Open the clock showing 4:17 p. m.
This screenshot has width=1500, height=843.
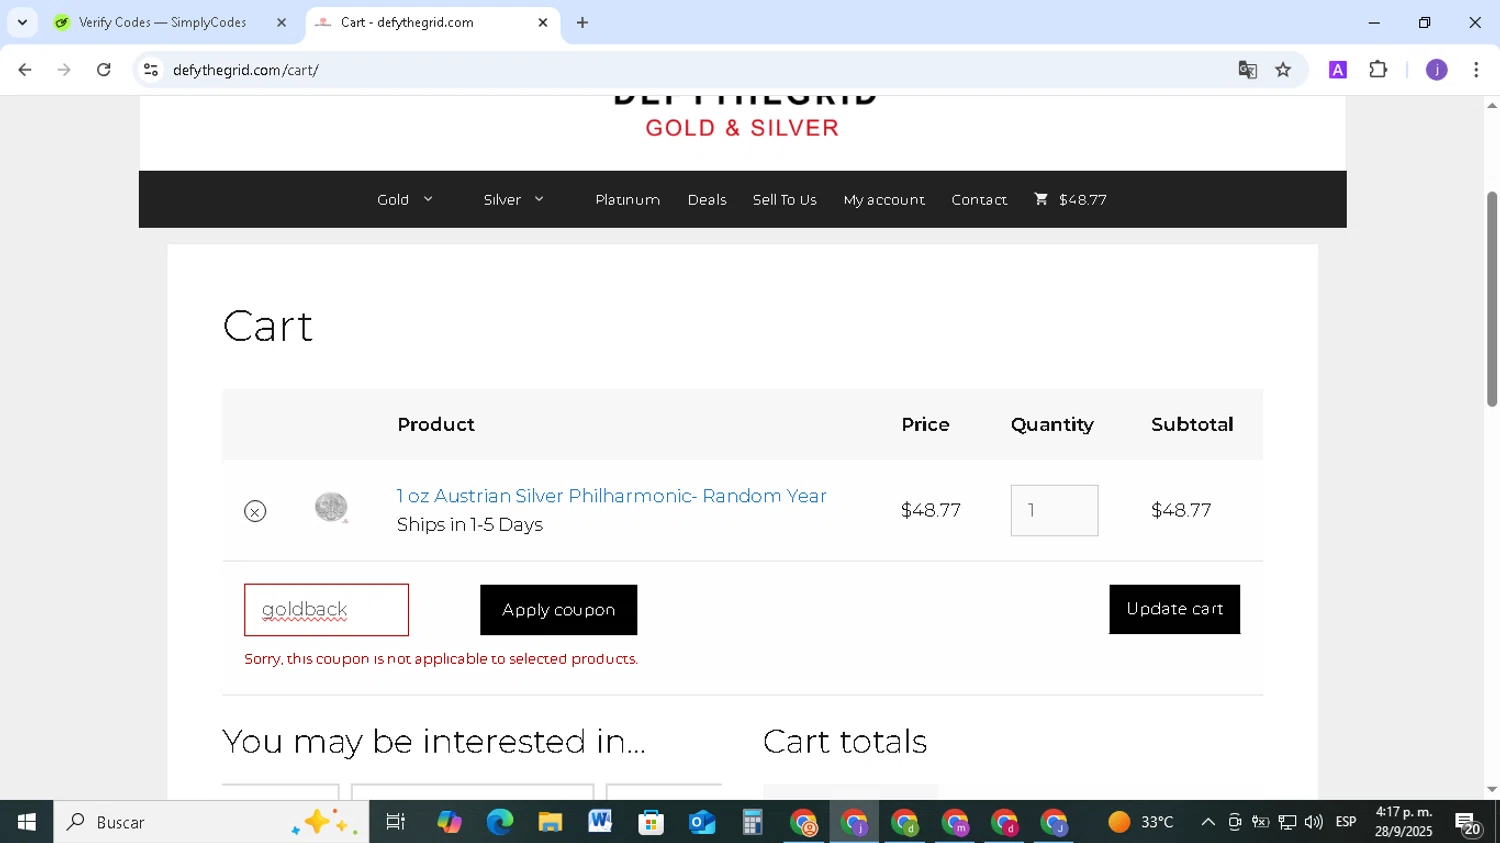coord(1403,822)
